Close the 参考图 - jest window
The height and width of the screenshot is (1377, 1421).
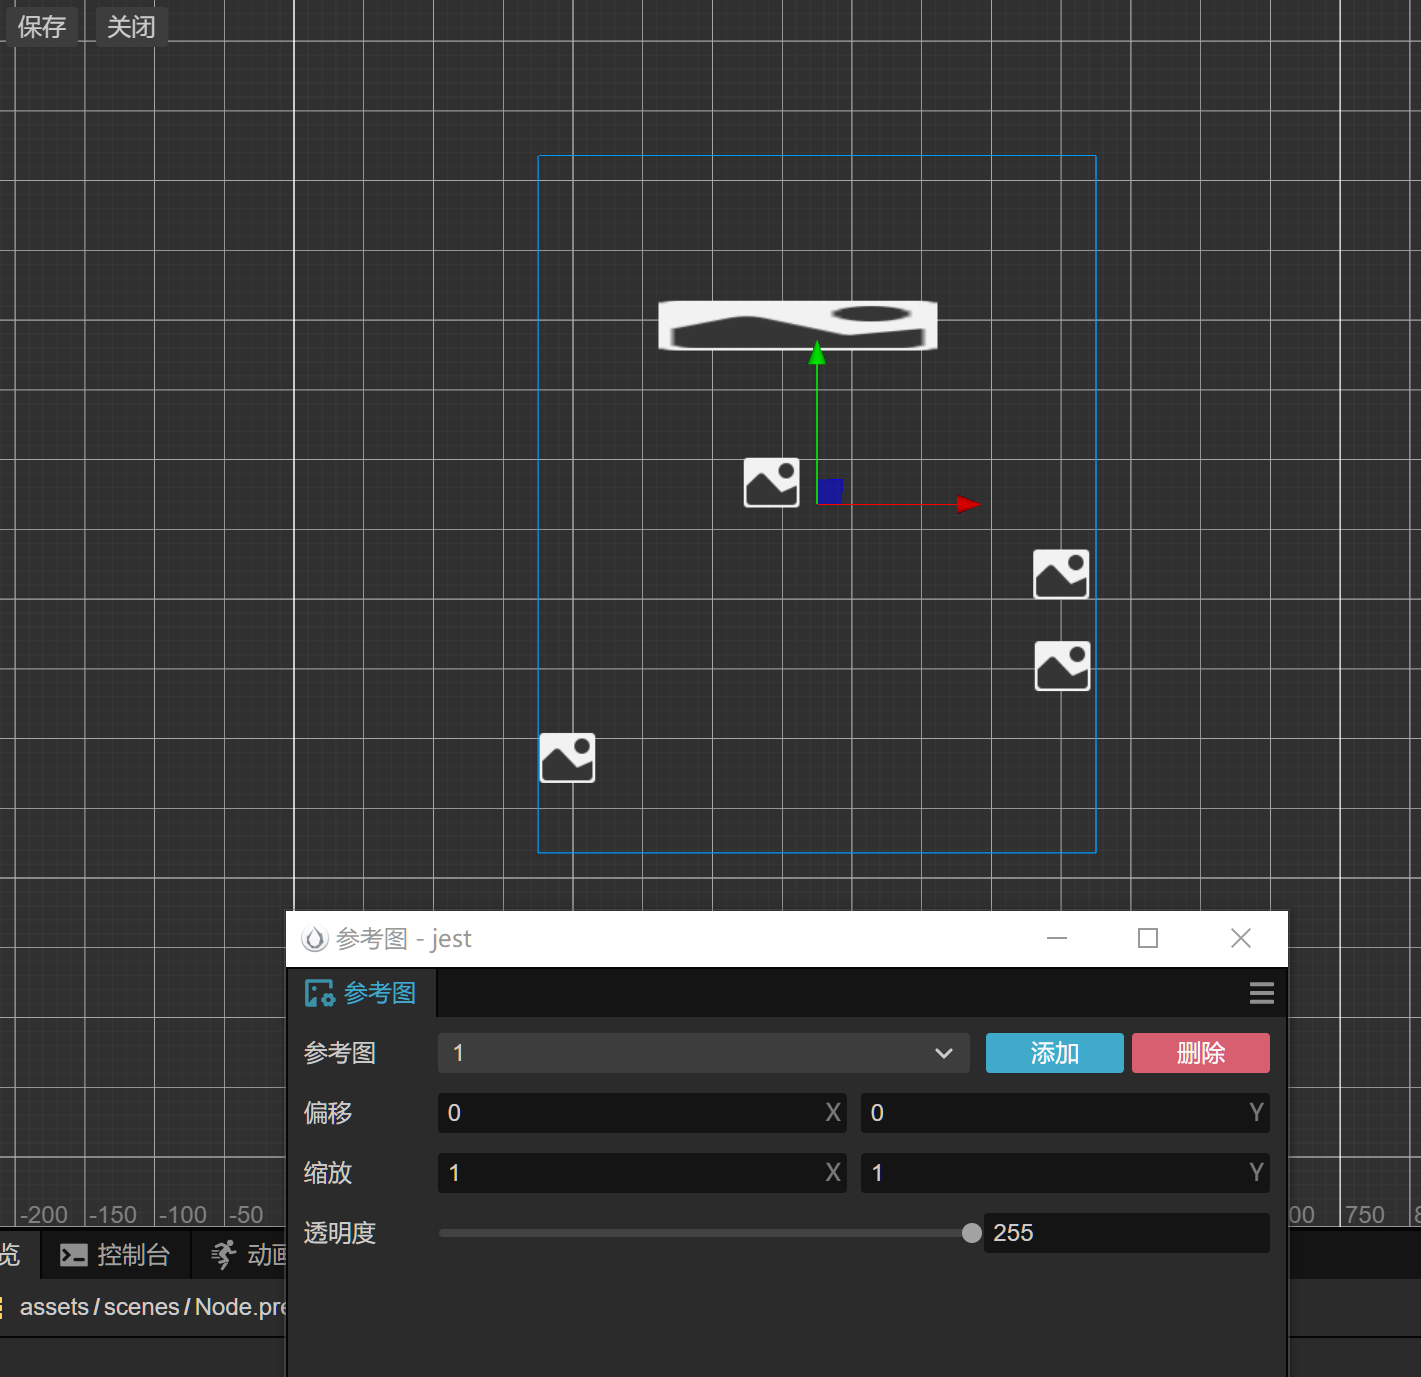coord(1241,938)
